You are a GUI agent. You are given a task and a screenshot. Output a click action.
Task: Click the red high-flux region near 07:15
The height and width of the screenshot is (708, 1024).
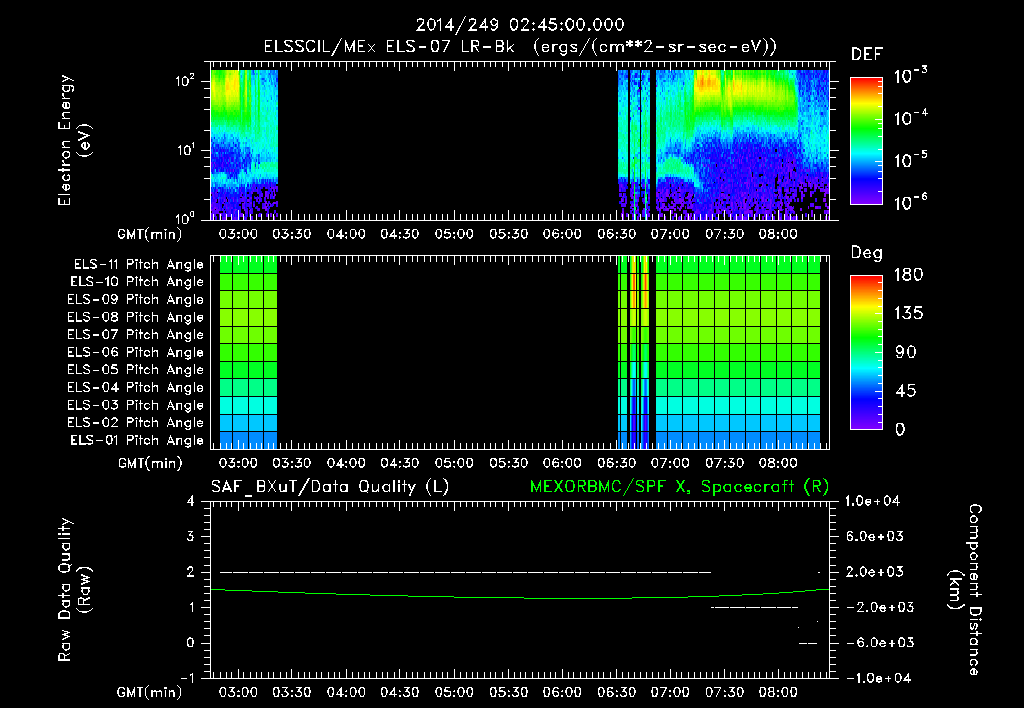707,82
